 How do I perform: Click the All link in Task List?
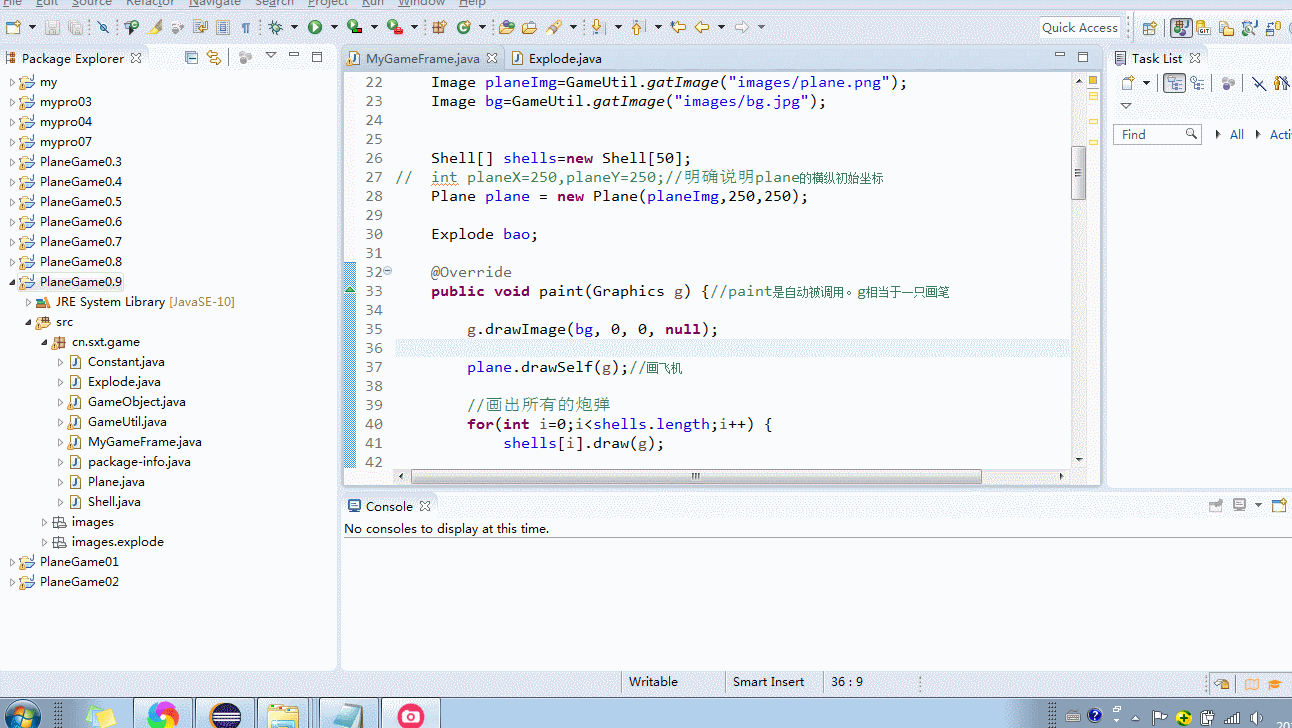[1237, 134]
